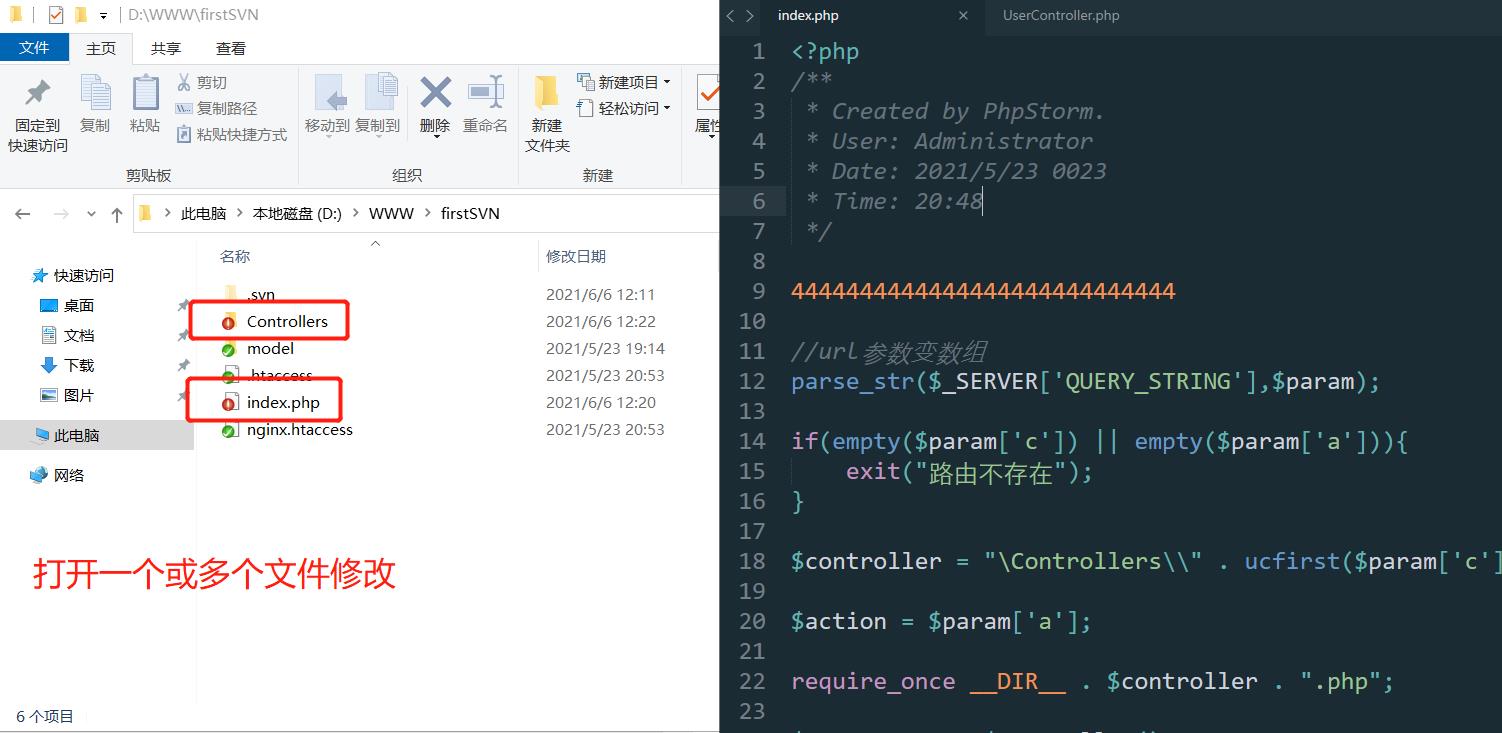Click the model folder green check icon
This screenshot has width=1502, height=733.
point(229,348)
